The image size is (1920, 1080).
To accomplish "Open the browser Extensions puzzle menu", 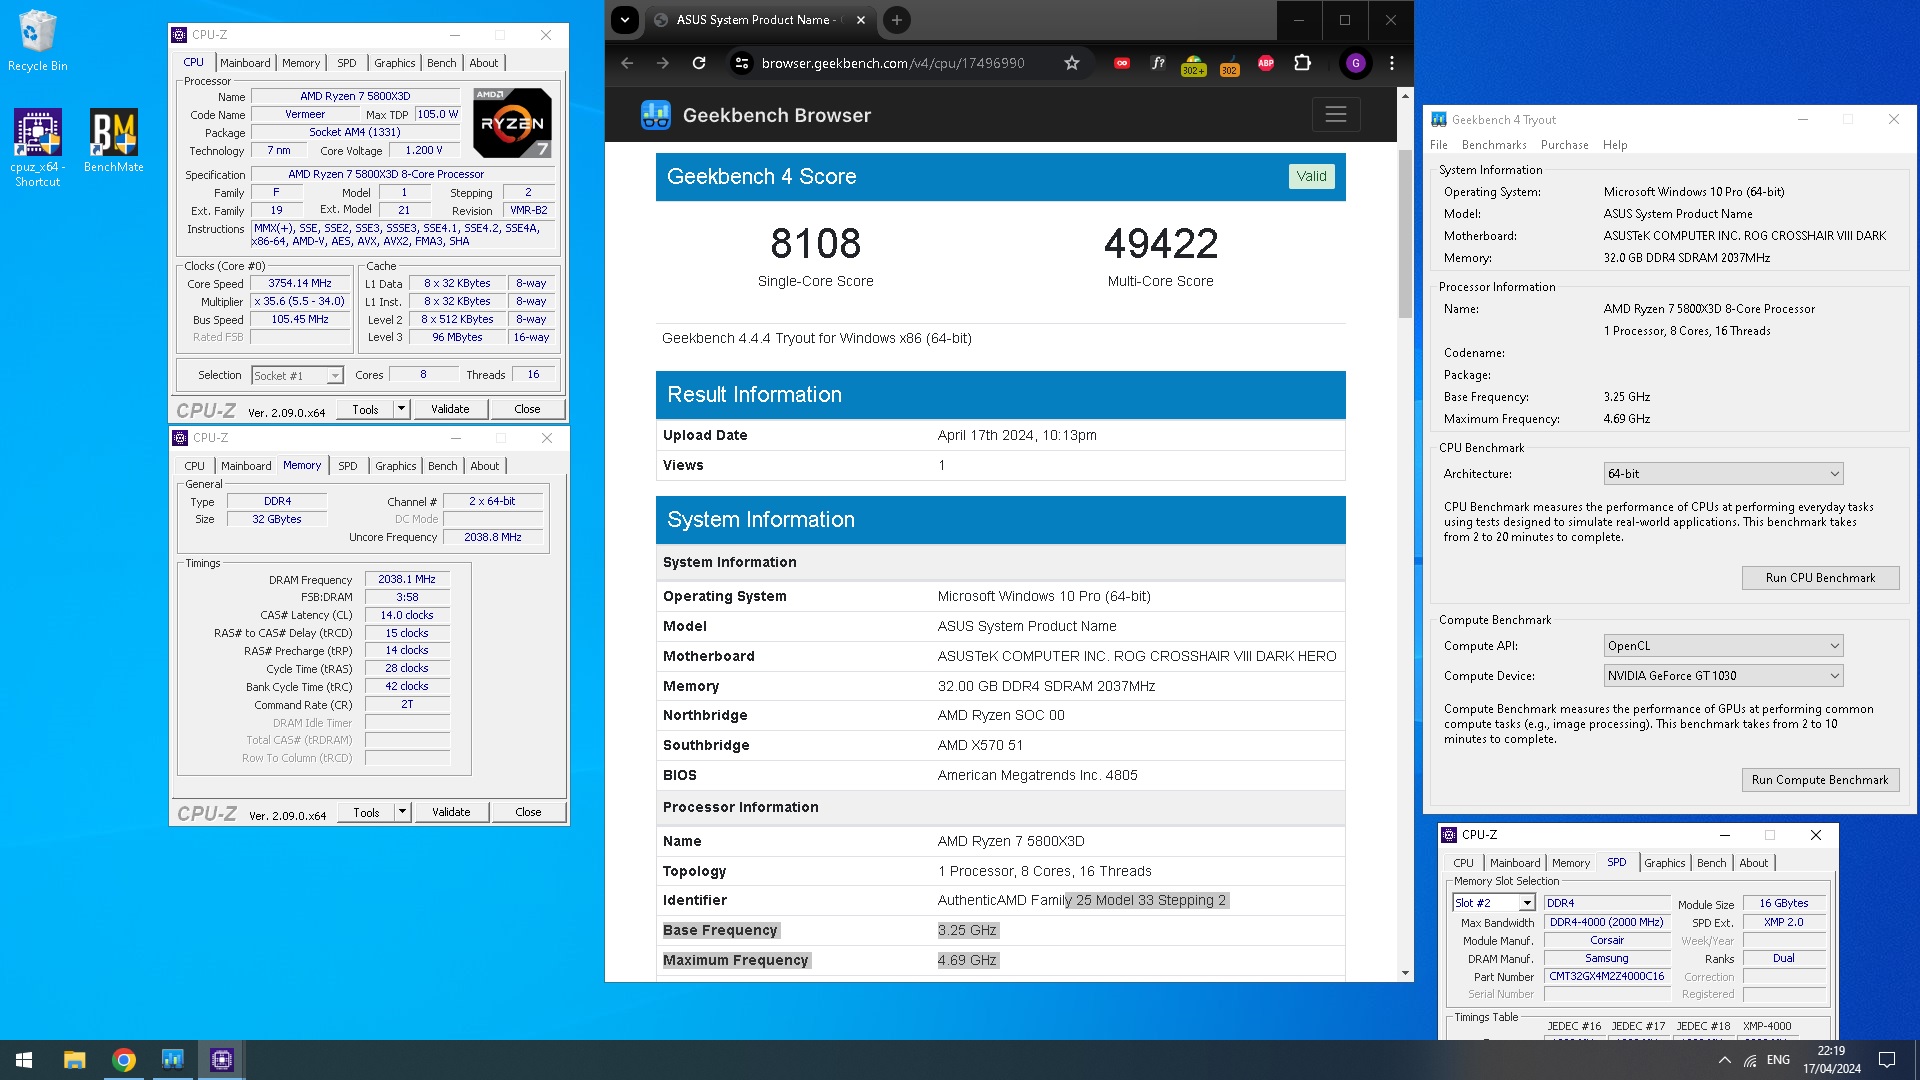I will coord(1302,63).
